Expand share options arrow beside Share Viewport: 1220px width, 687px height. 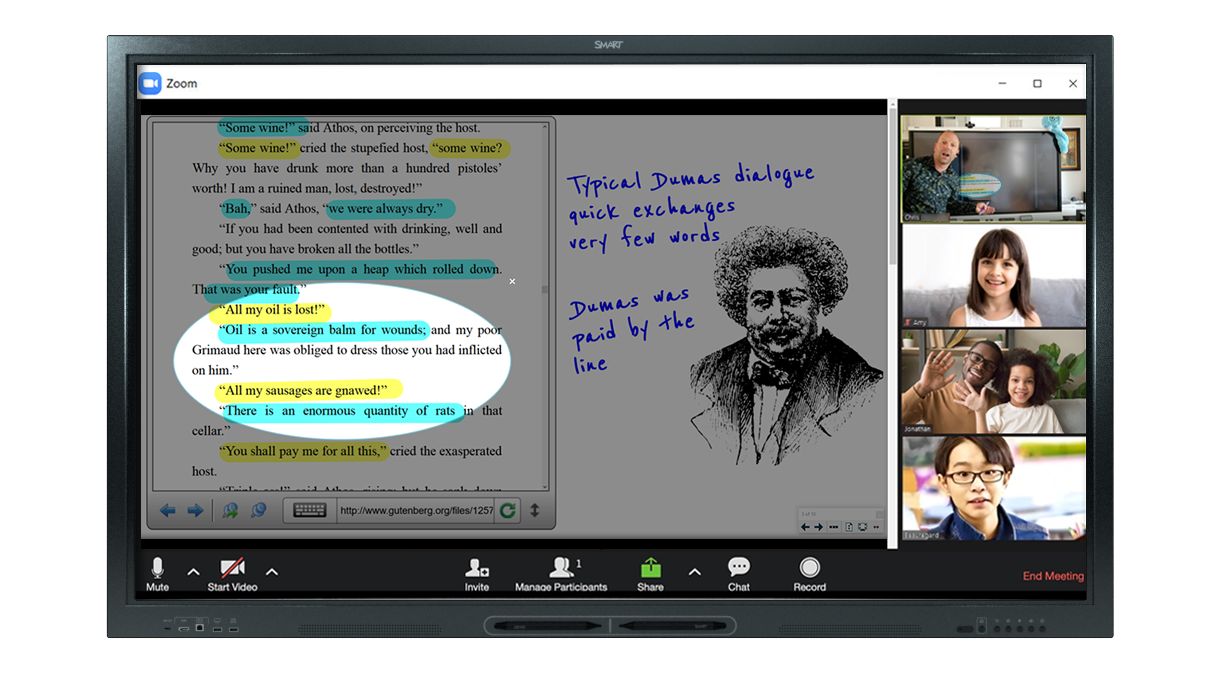click(x=694, y=572)
